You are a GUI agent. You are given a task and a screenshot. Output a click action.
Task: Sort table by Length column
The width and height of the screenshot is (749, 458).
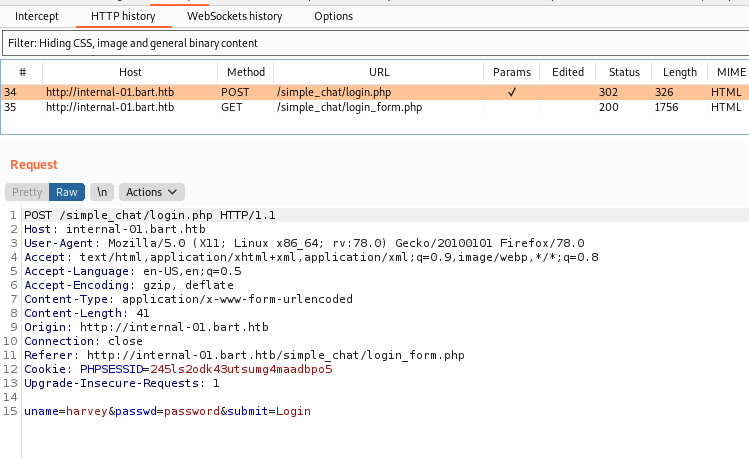679,72
